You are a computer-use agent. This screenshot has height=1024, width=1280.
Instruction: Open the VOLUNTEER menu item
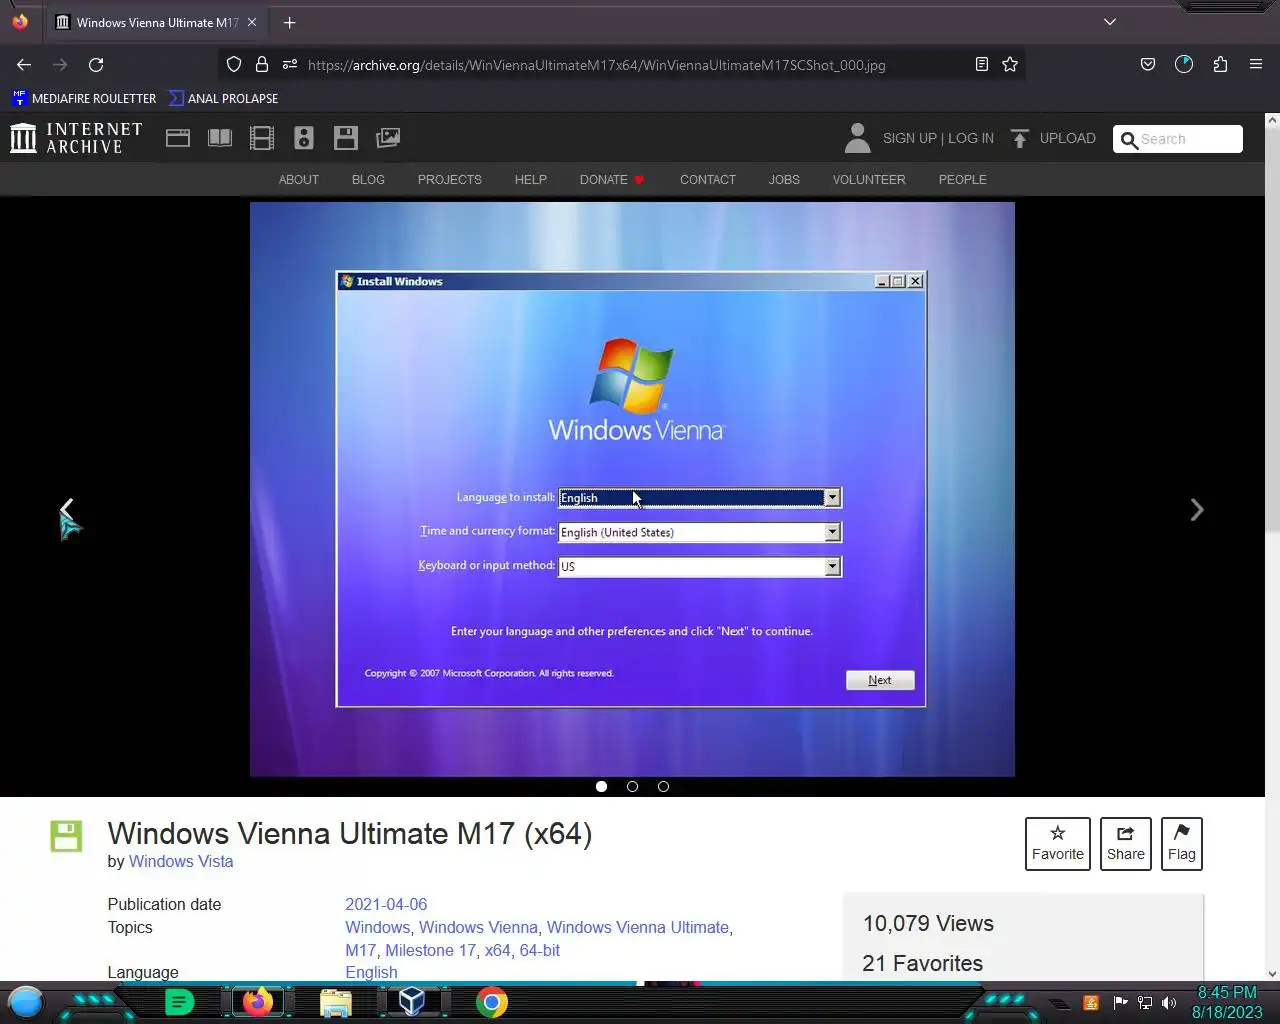point(869,180)
